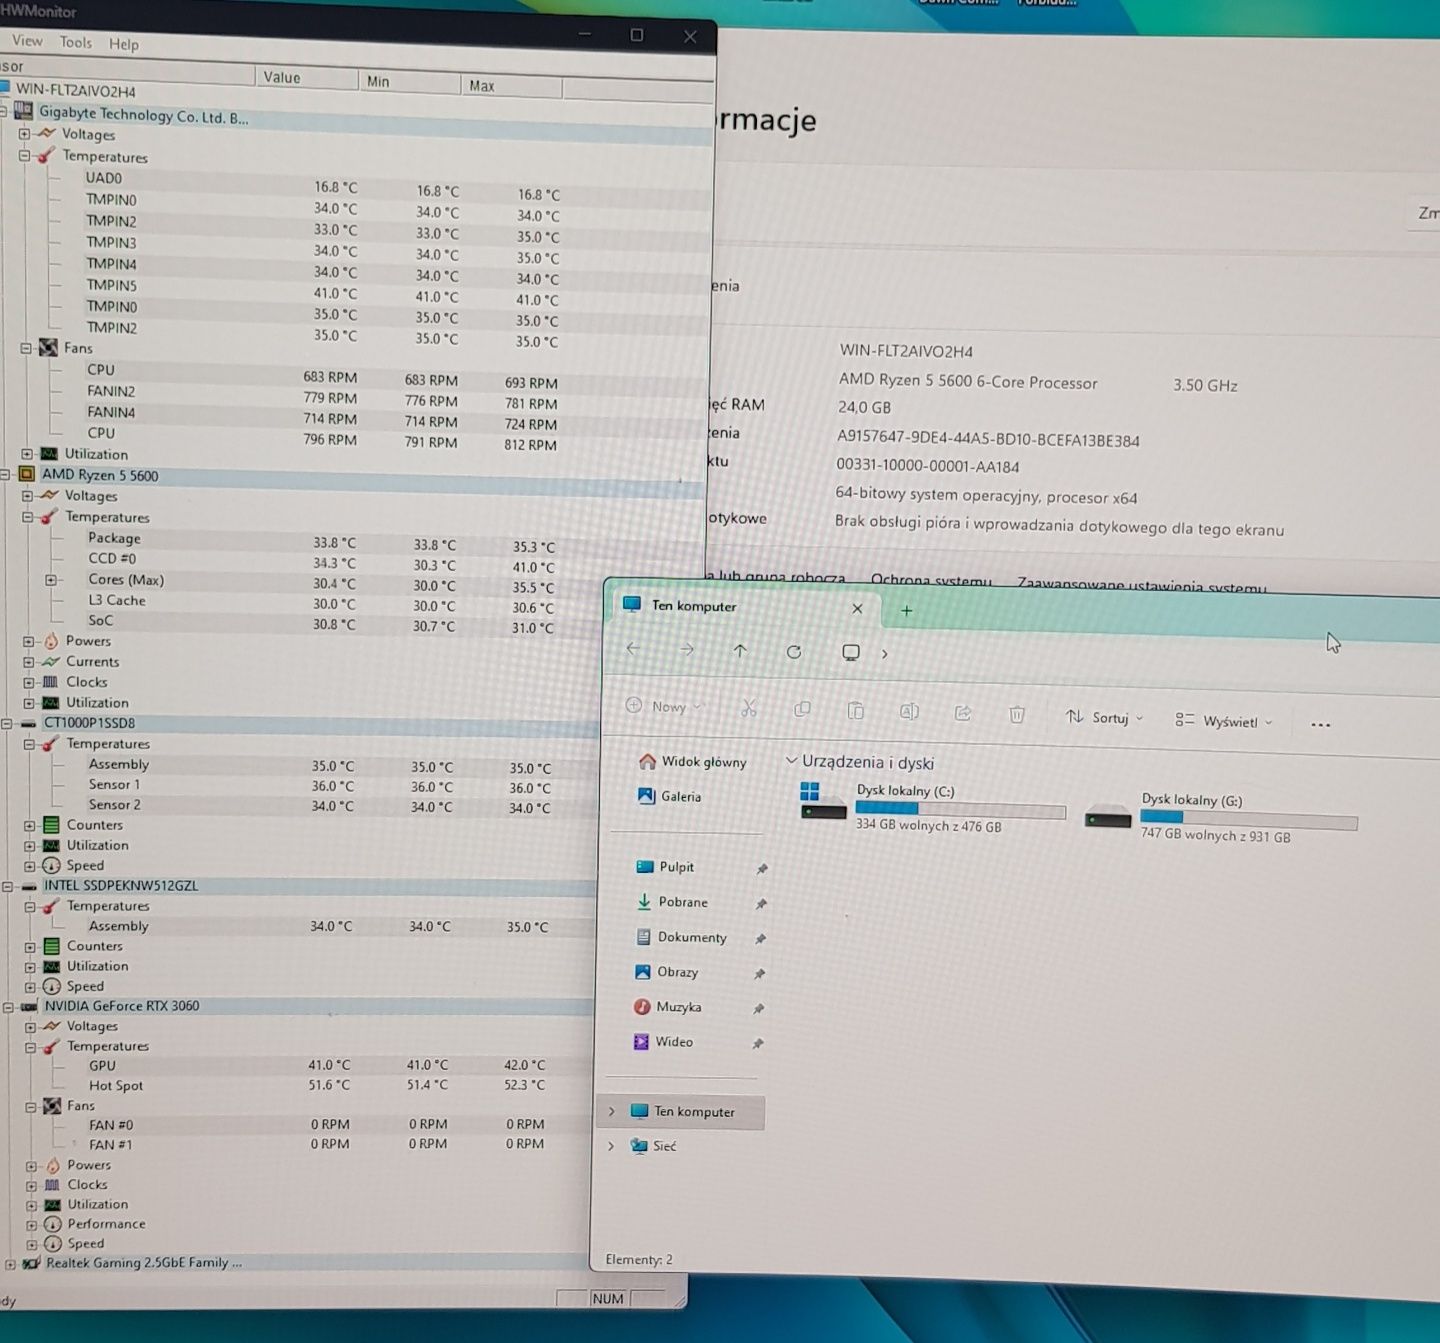Expand the Cores (Max) row
Viewport: 1440px width, 1343px height.
(x=51, y=580)
